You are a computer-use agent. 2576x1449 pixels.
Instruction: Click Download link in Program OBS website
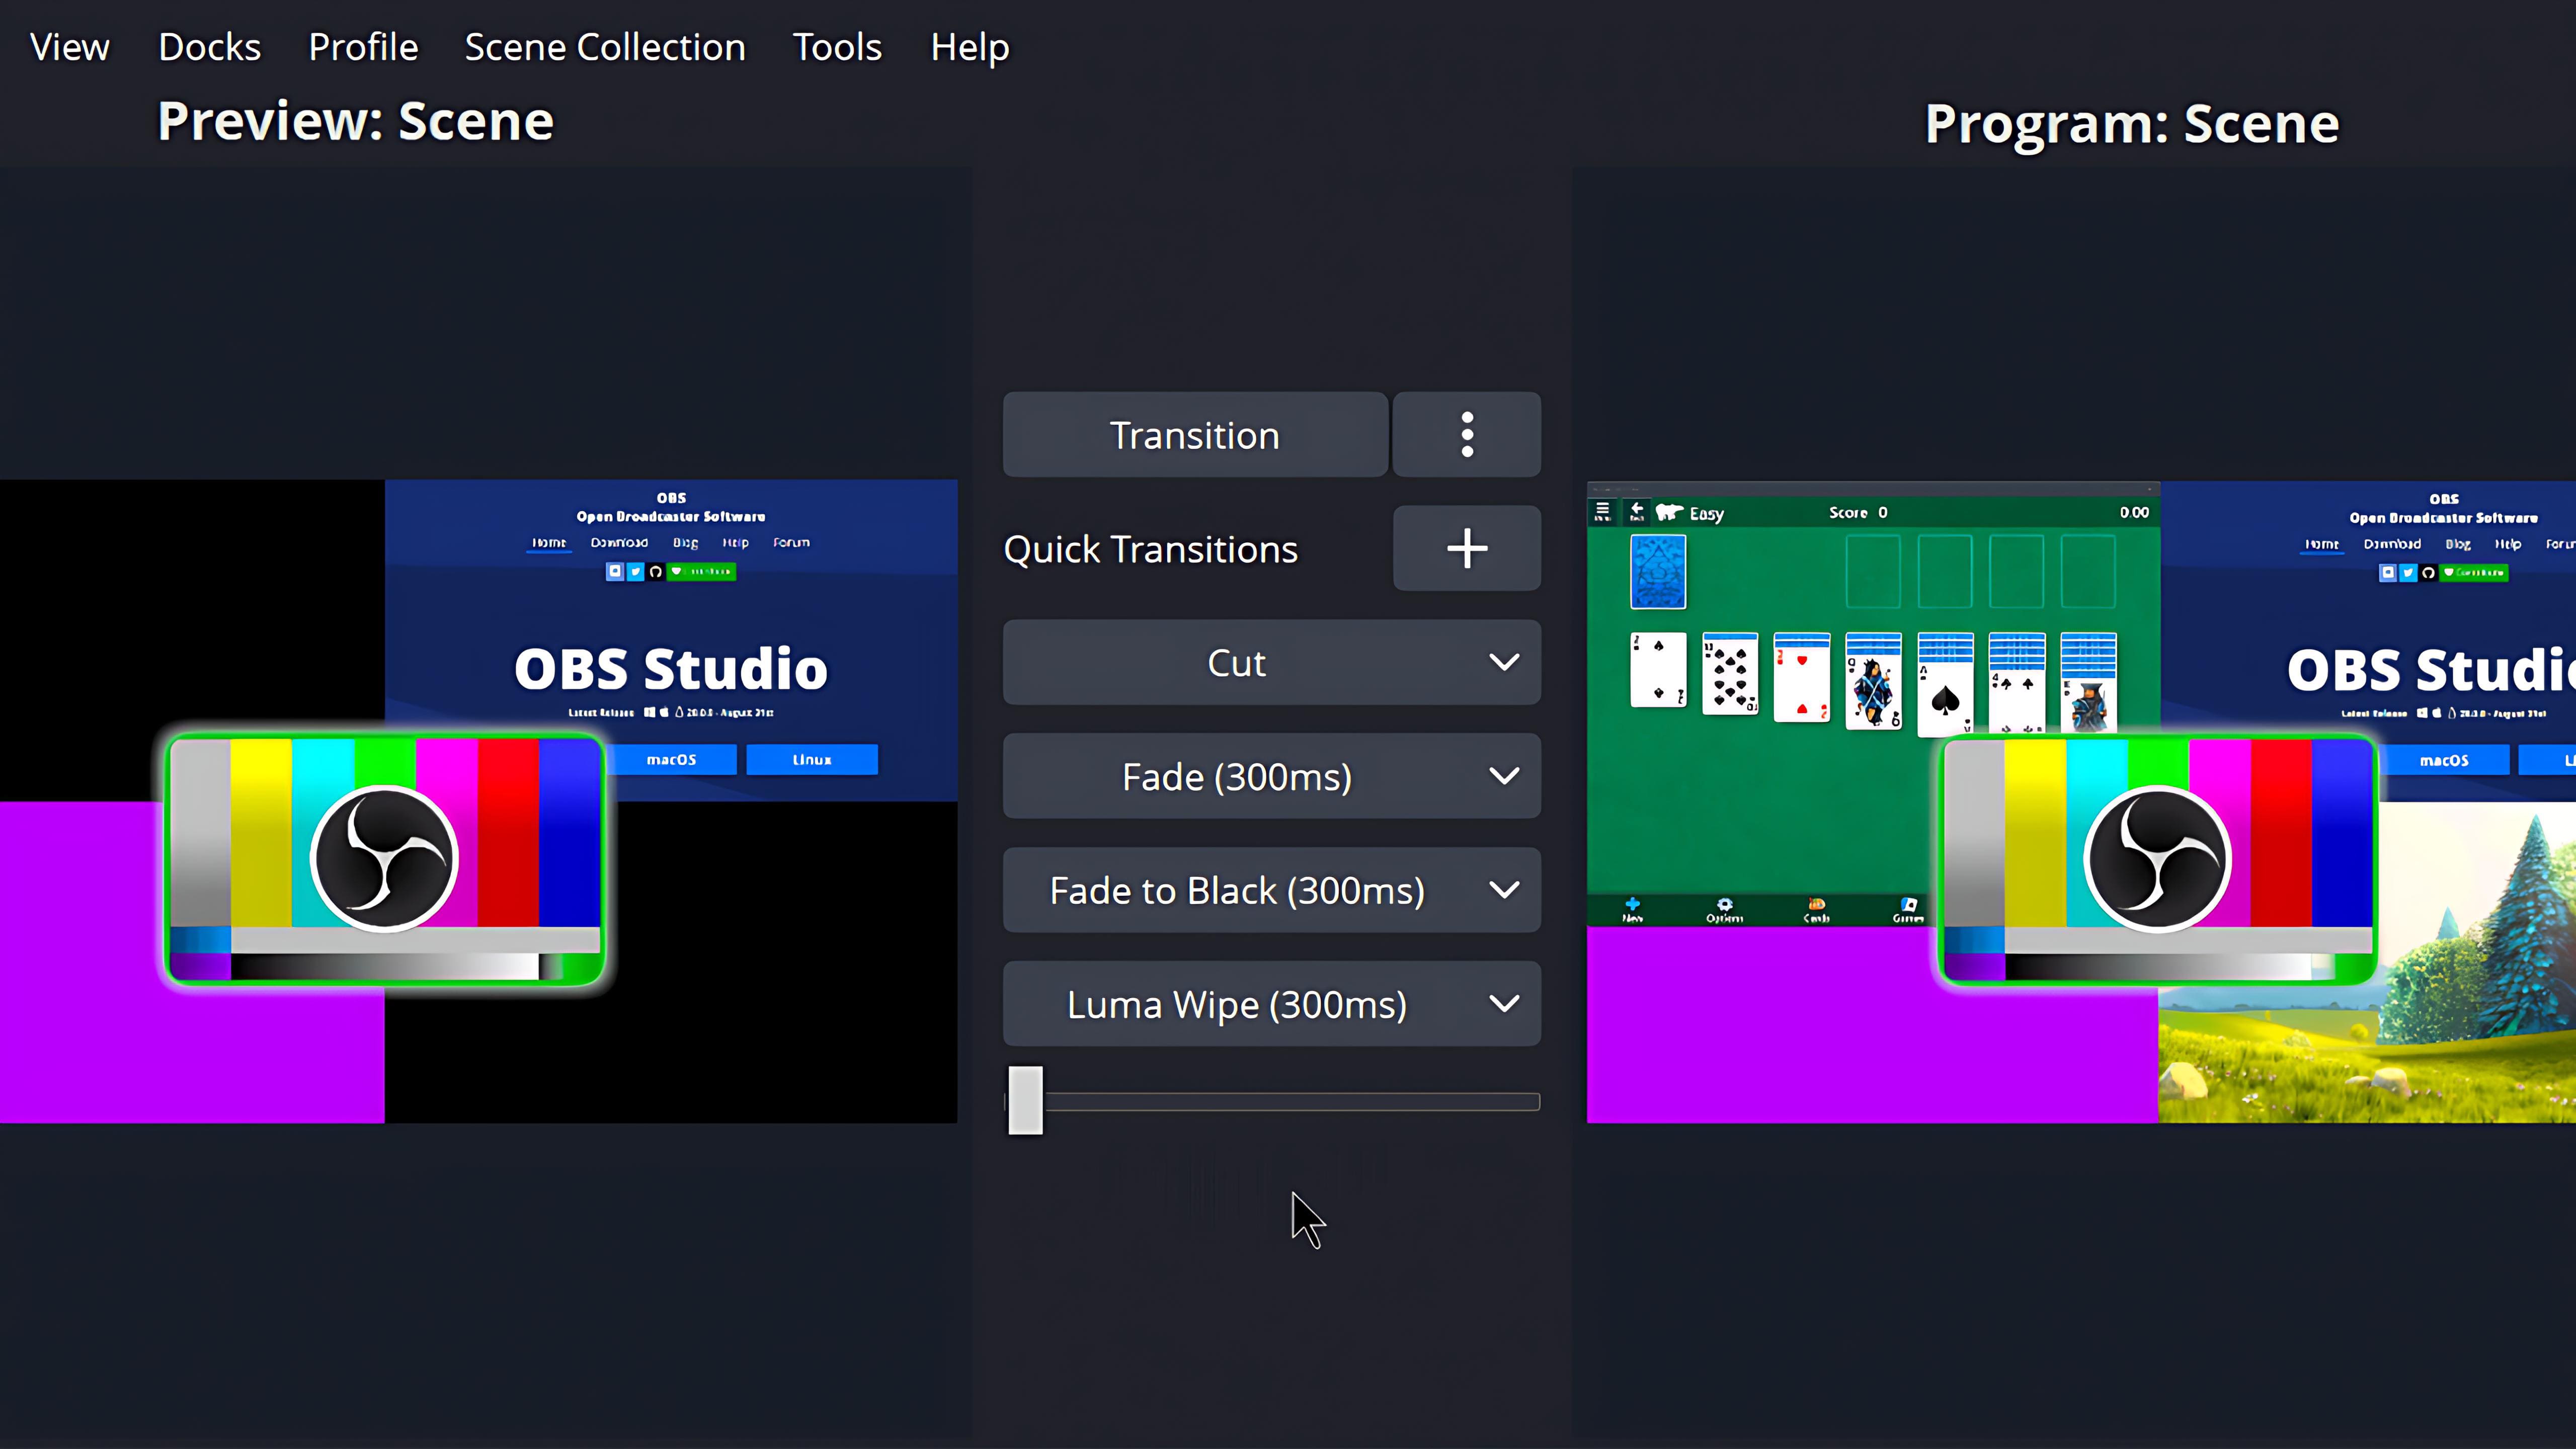point(2392,545)
